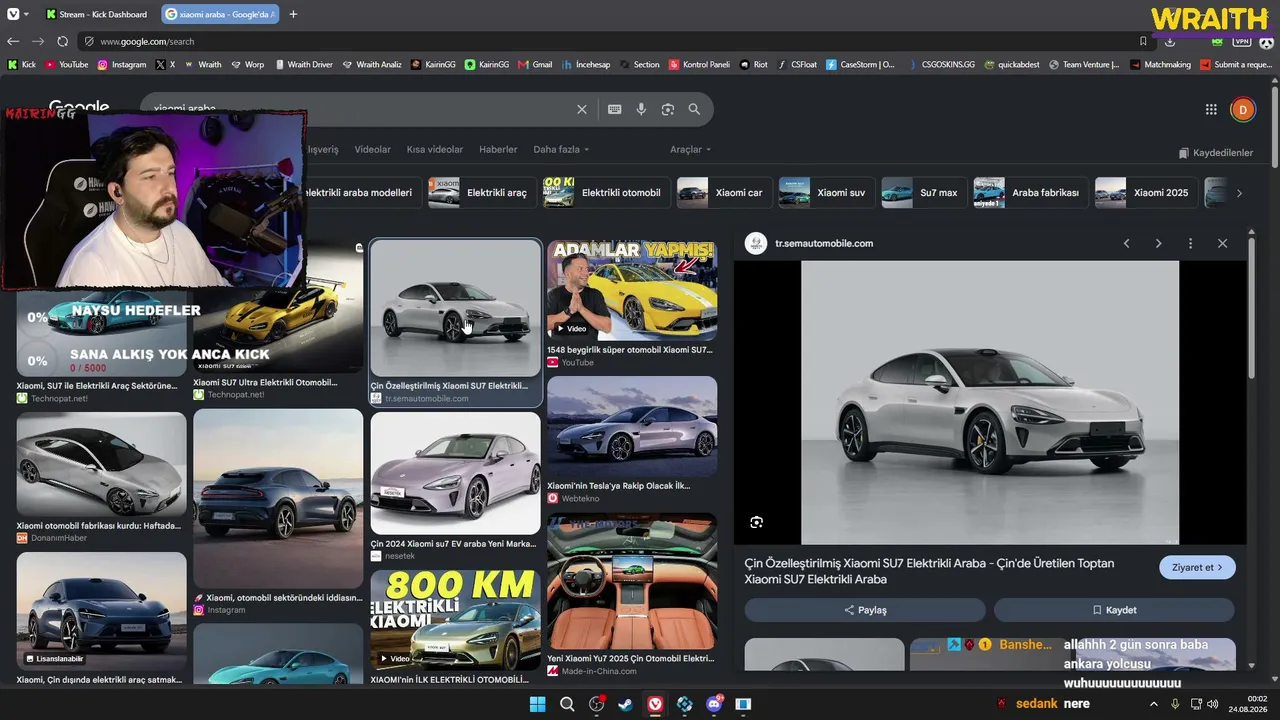Show hidden system tray icons
Image resolution: width=1280 pixels, height=720 pixels.
[x=1153, y=704]
